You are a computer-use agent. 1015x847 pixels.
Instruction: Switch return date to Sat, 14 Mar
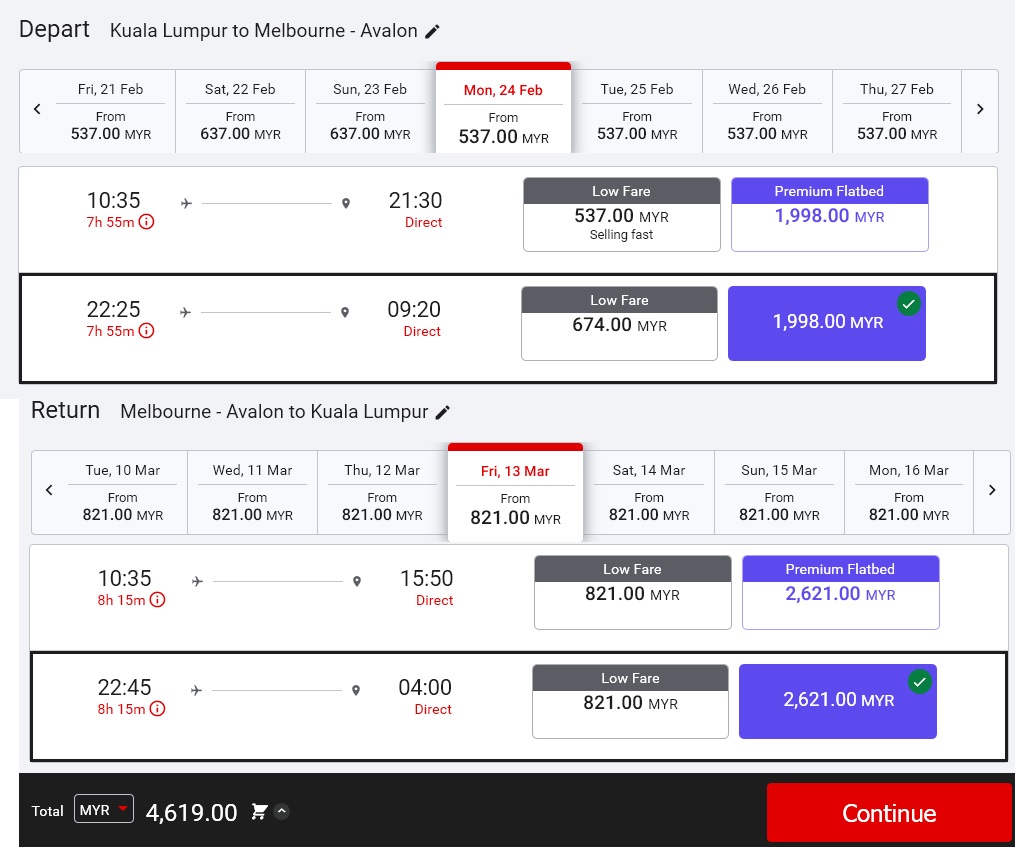click(x=649, y=491)
